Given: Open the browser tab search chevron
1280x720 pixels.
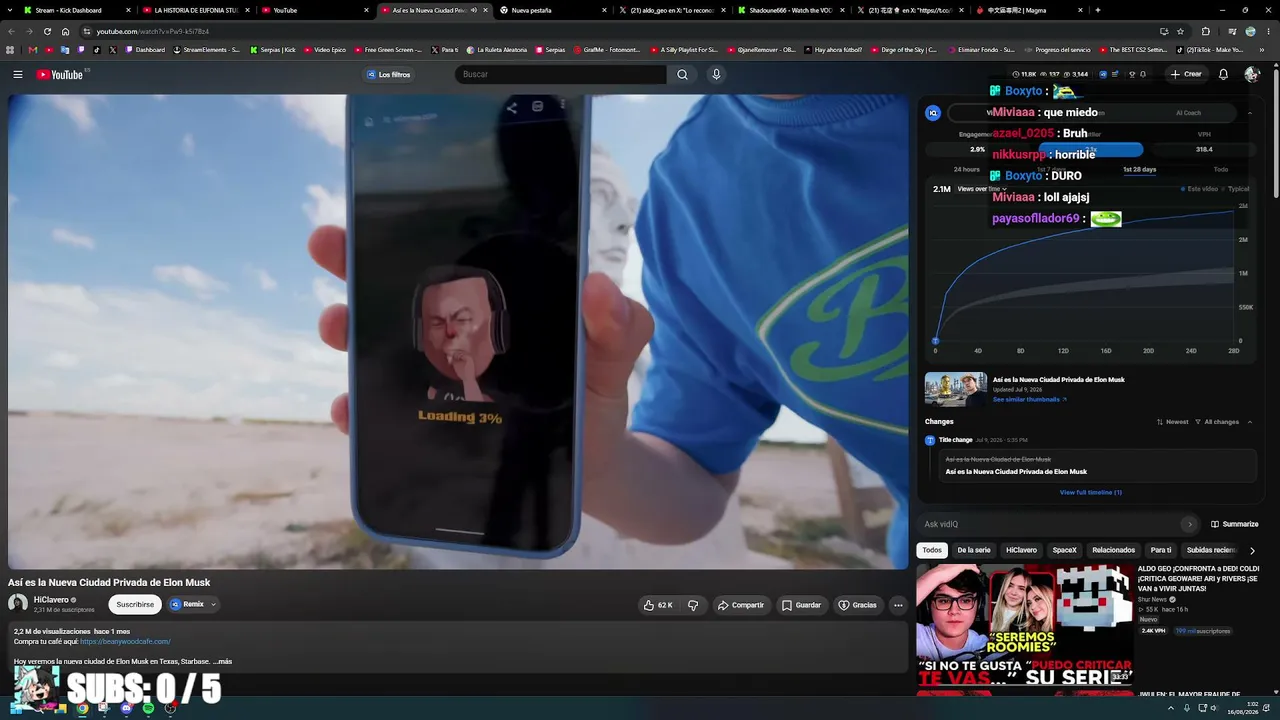Looking at the screenshot, I should tap(11, 10).
